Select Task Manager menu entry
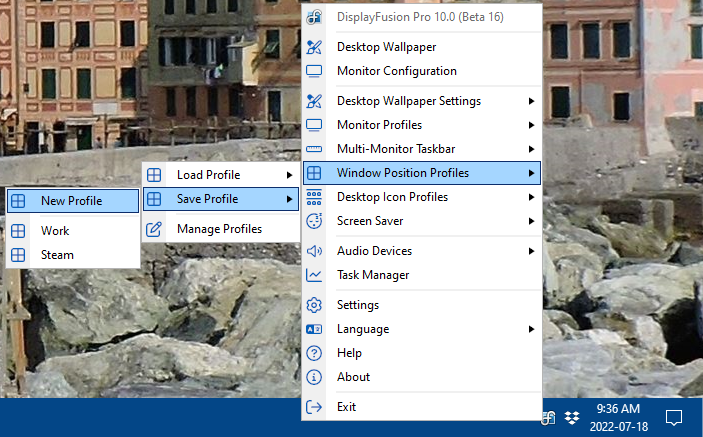The width and height of the screenshot is (703, 437). click(422, 275)
